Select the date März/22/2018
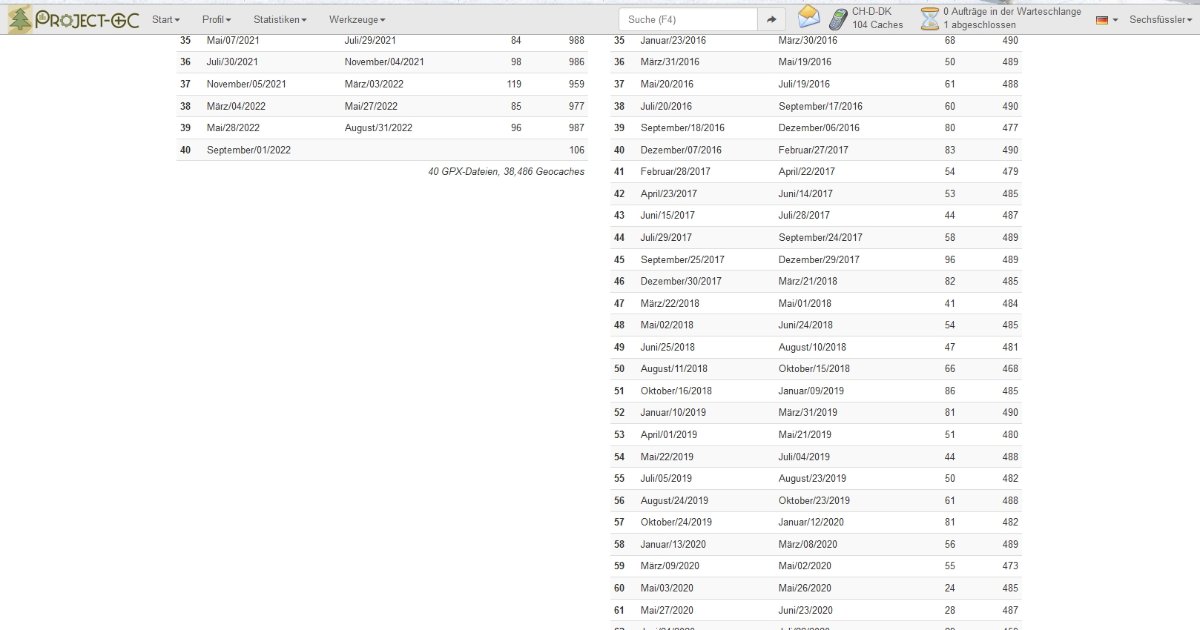This screenshot has height=630, width=1200. point(670,304)
